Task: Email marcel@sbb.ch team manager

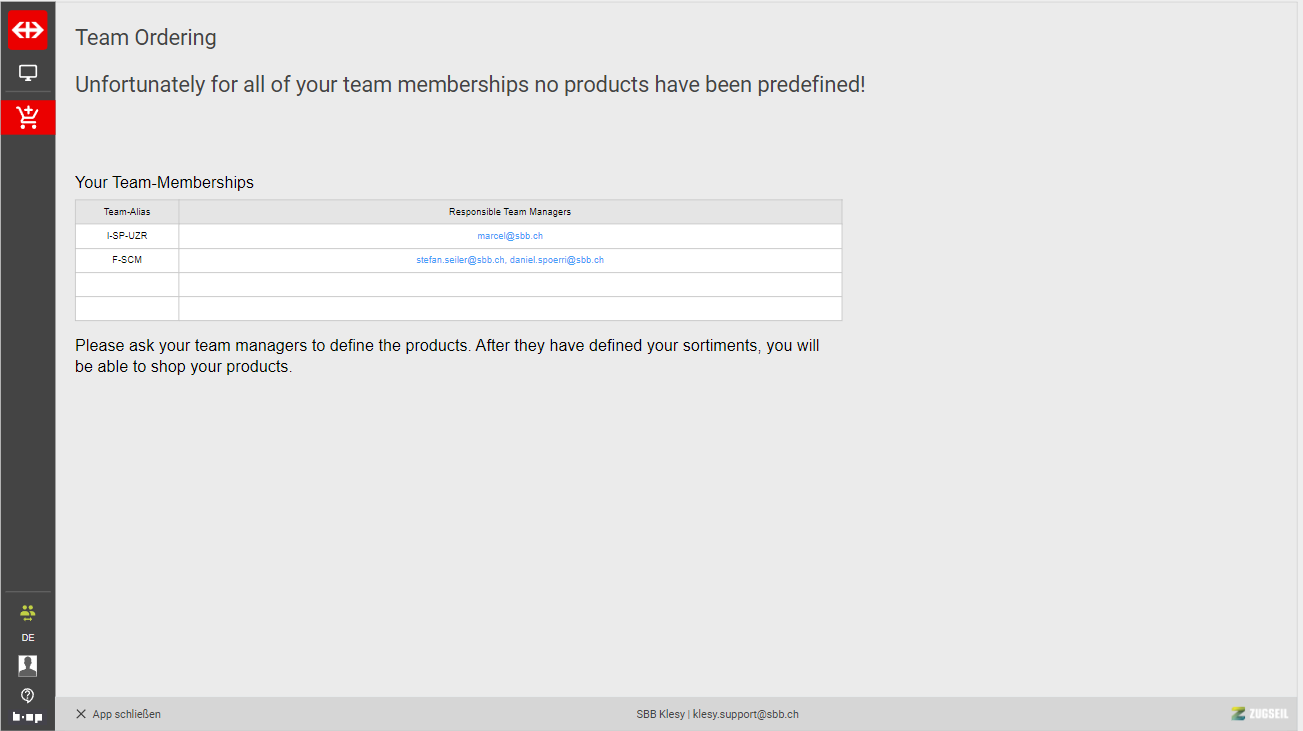Action: [510, 236]
